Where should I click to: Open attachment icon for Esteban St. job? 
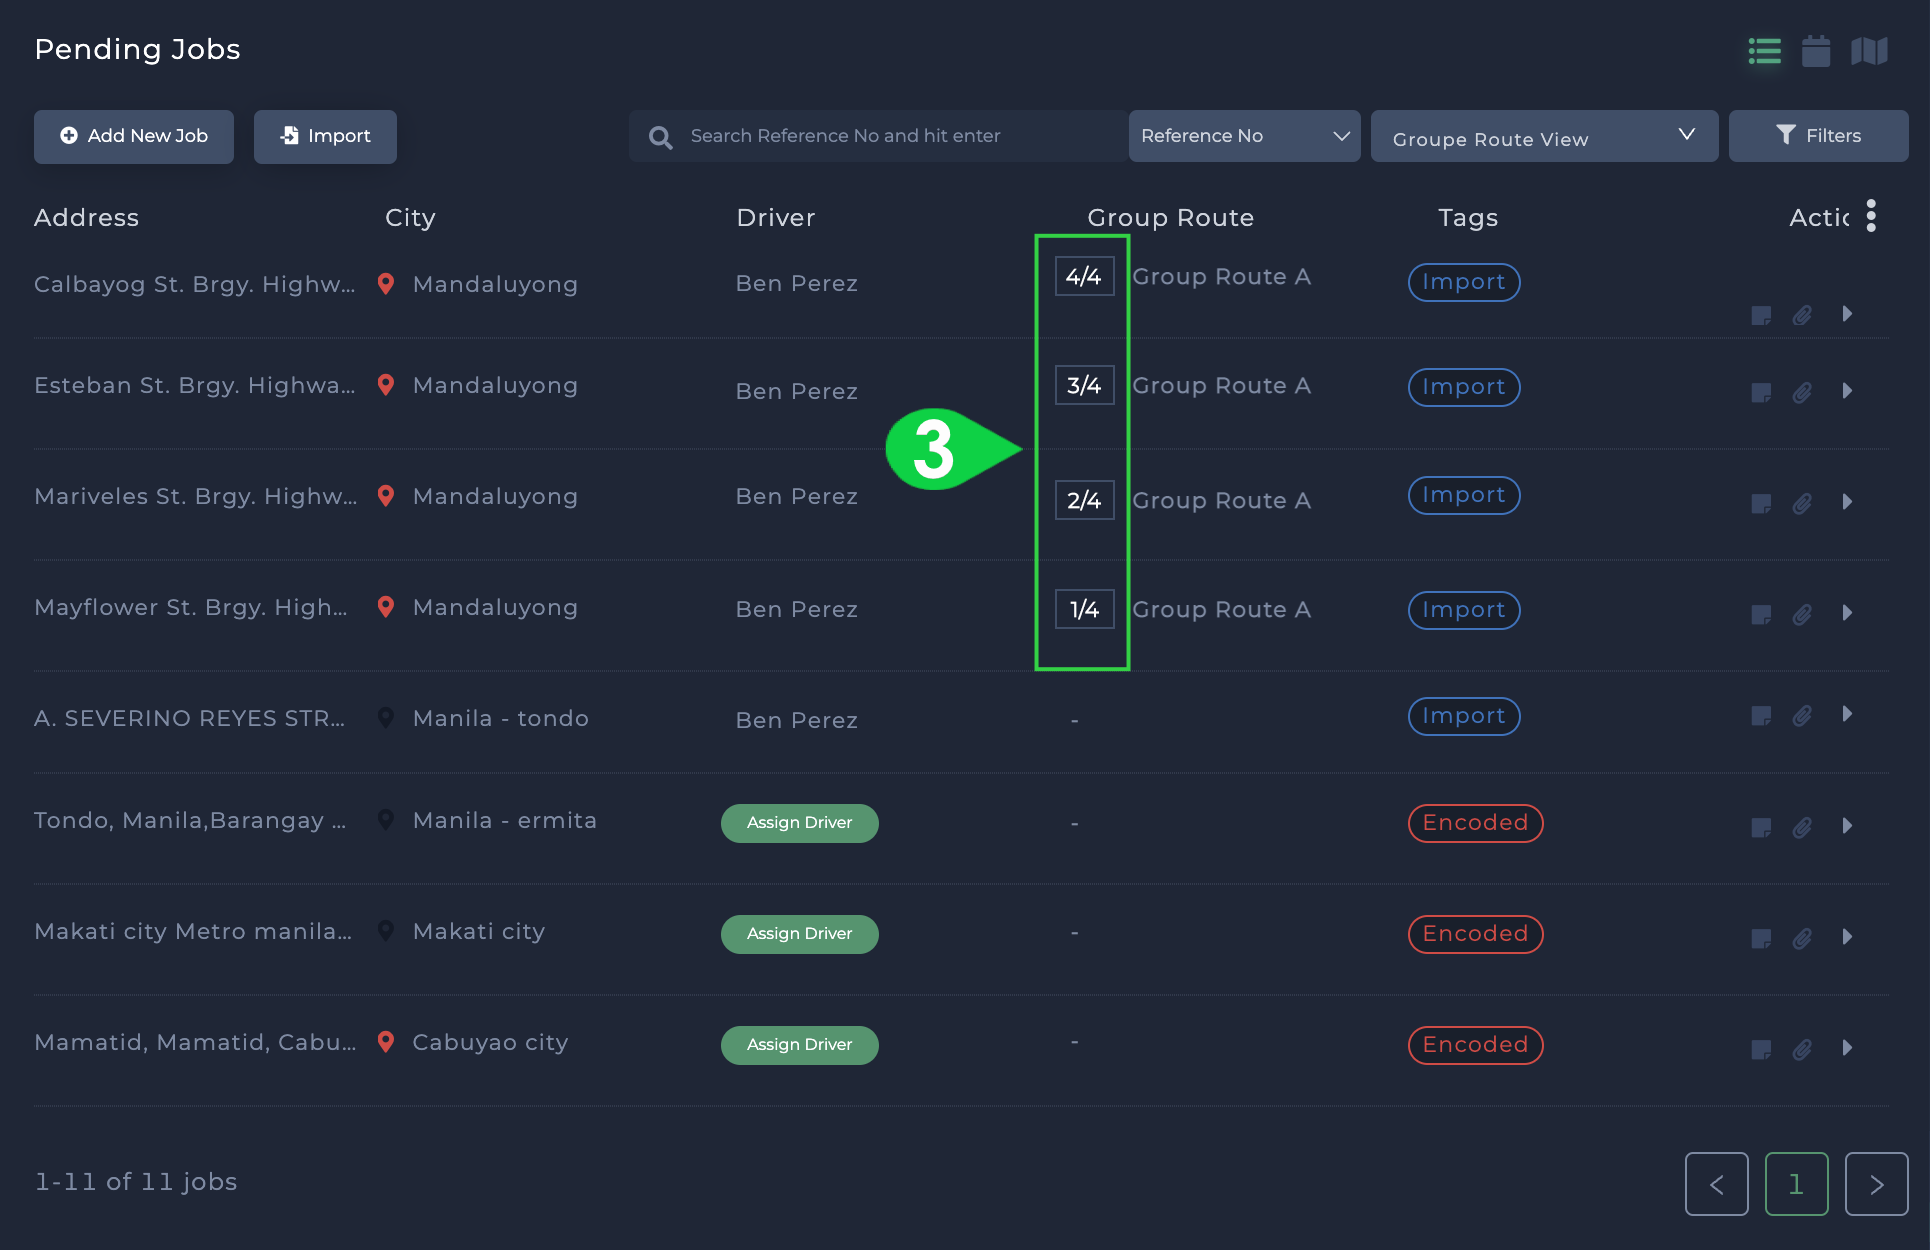[x=1802, y=393]
